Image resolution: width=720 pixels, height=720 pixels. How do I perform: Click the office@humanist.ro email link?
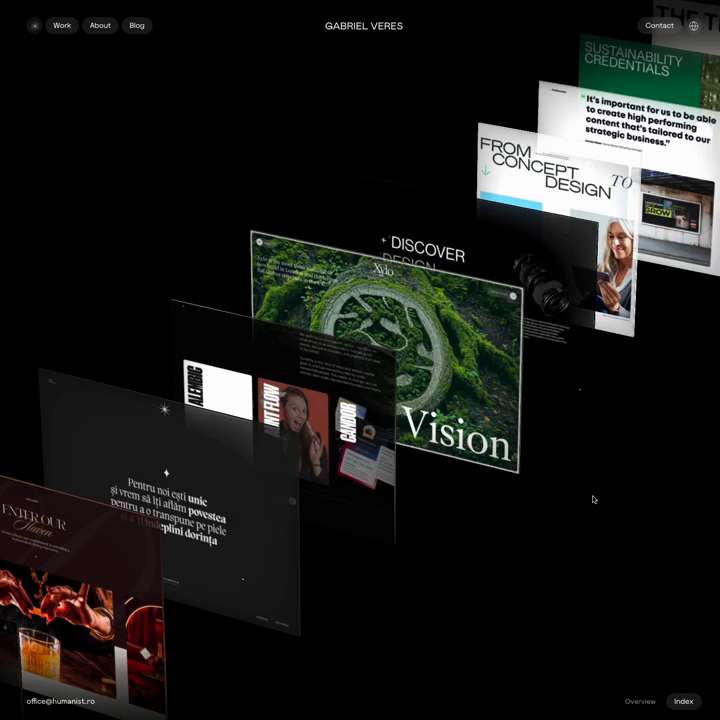(x=60, y=701)
